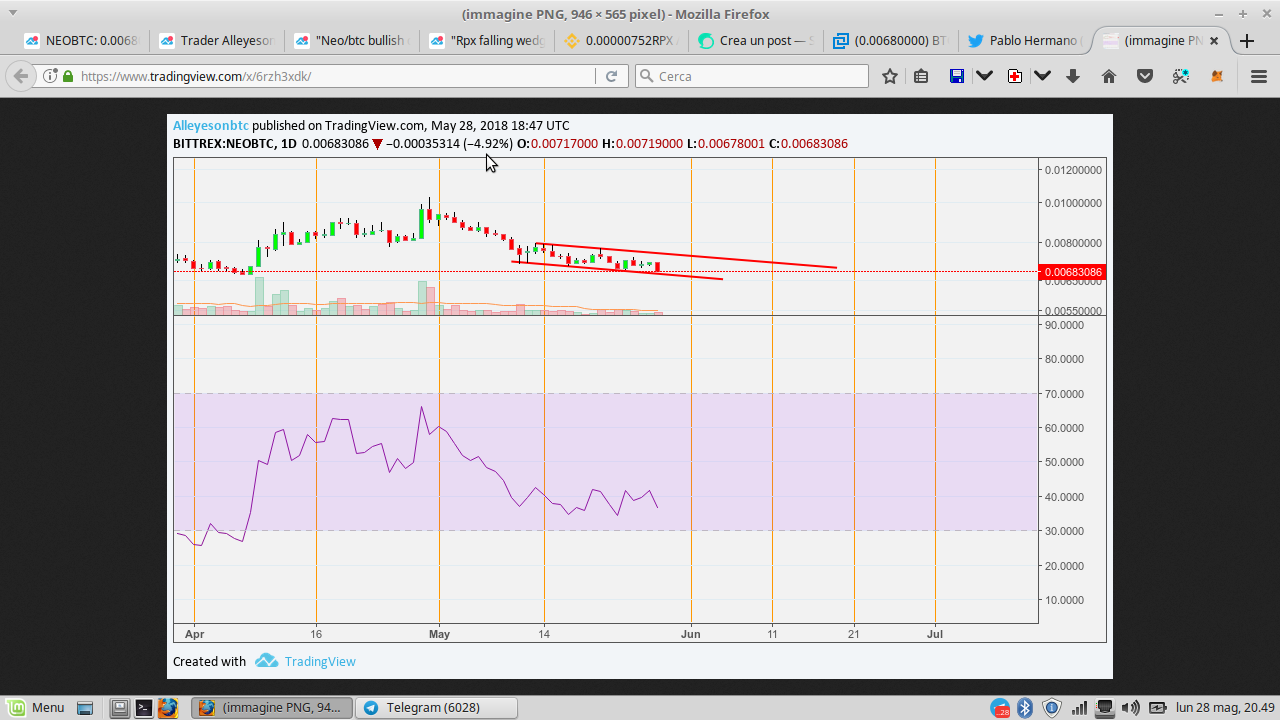Open the volume speaker tray icon
The height and width of the screenshot is (720, 1280).
coord(1131,708)
